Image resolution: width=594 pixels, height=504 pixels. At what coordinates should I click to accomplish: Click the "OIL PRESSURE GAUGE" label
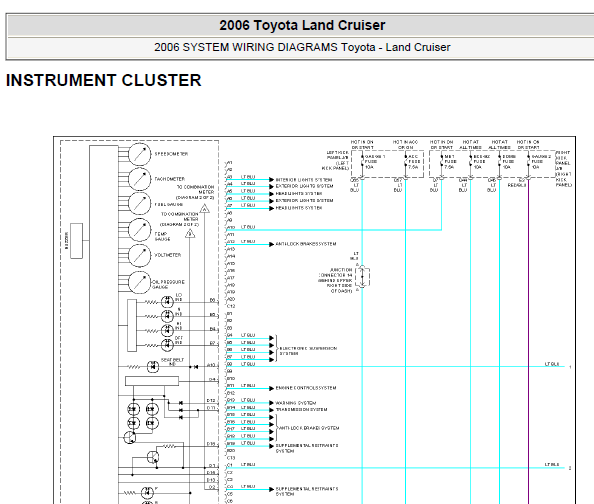pyautogui.click(x=168, y=284)
